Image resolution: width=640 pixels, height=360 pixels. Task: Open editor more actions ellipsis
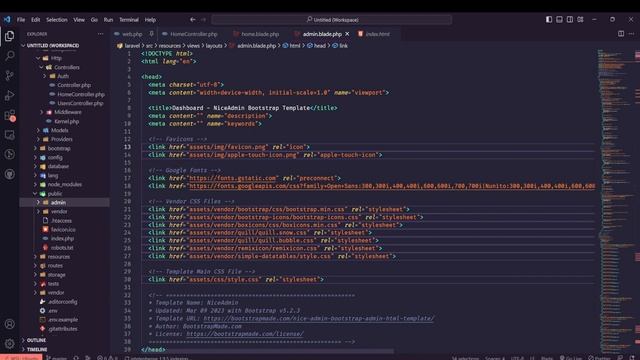click(631, 34)
